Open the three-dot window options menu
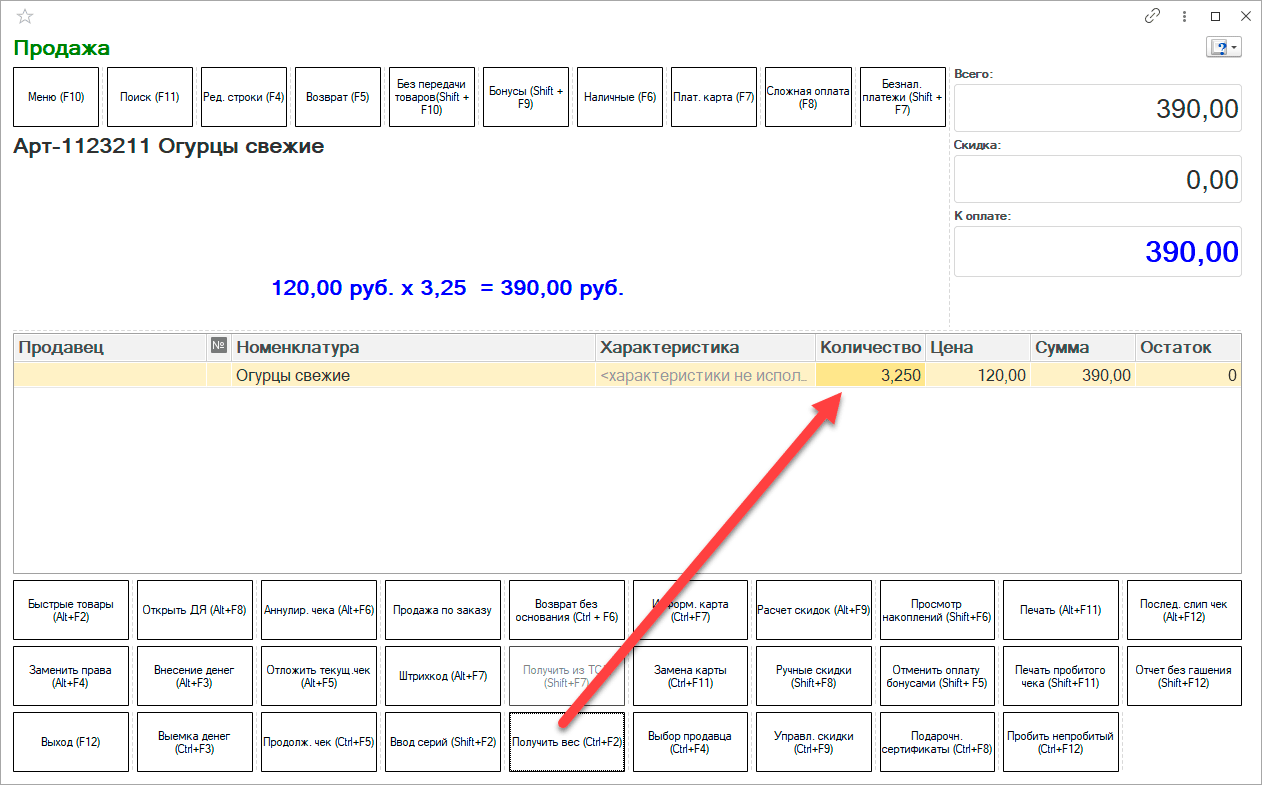 pos(1184,16)
